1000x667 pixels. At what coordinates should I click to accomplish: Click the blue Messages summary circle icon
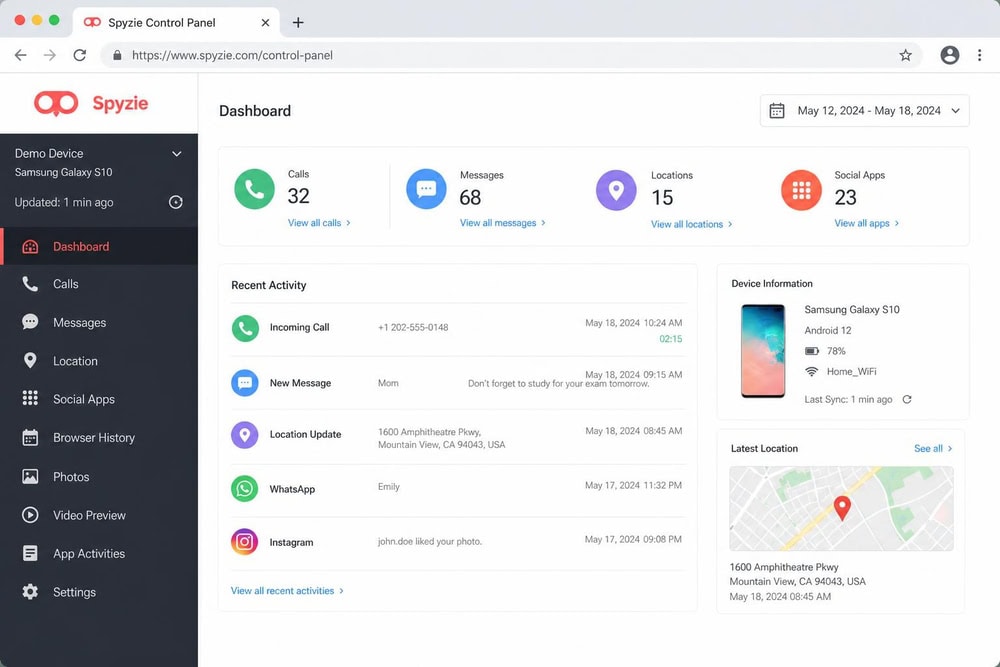426,189
